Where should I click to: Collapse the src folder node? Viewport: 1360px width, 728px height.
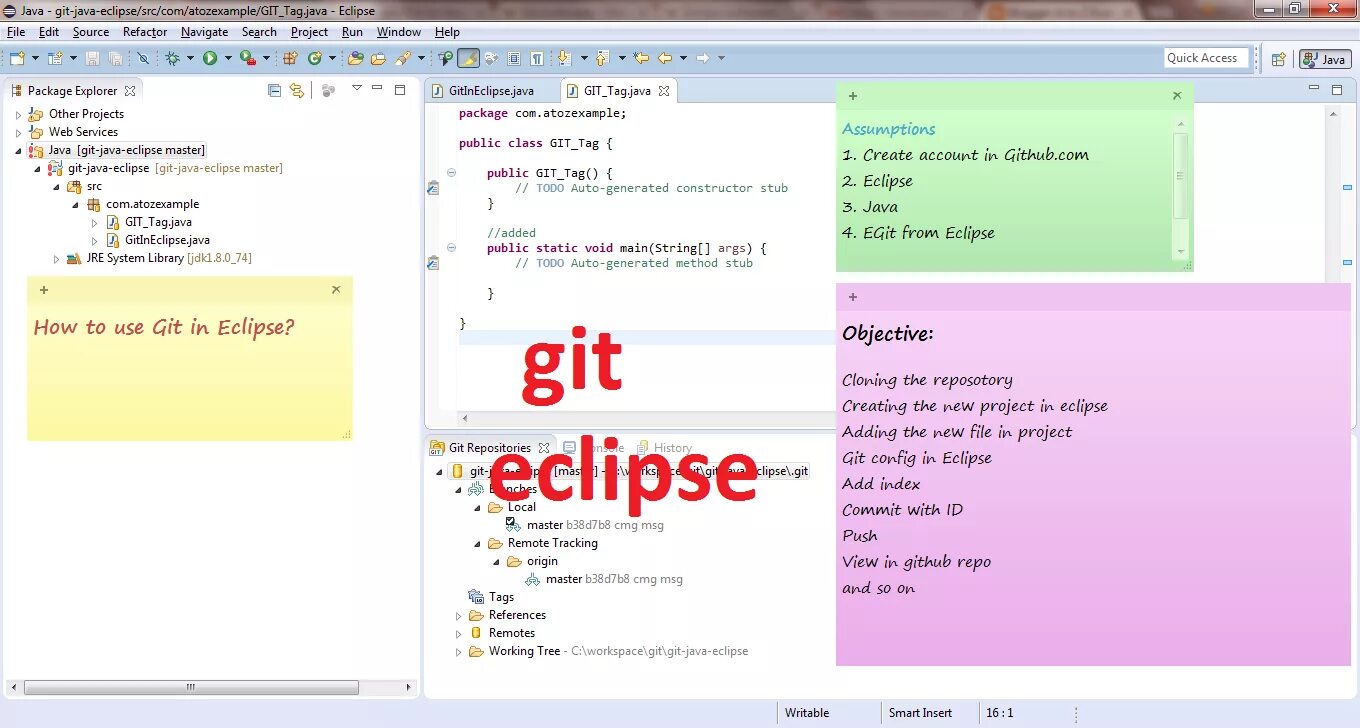coord(56,186)
